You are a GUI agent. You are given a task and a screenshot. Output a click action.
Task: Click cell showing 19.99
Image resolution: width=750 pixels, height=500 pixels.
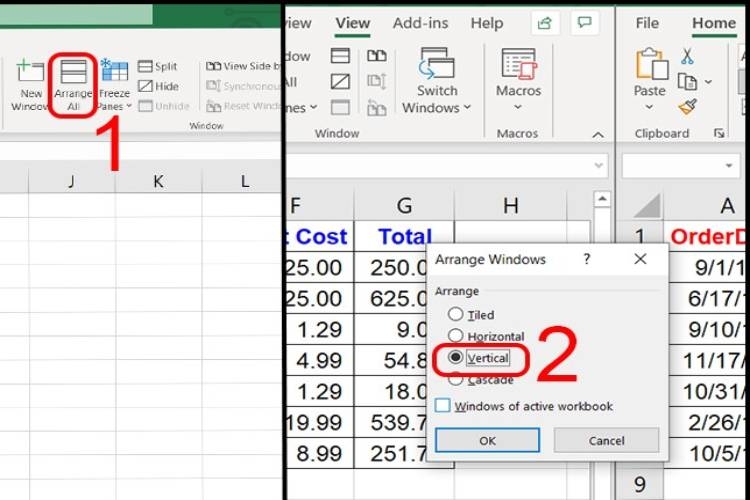(x=320, y=422)
